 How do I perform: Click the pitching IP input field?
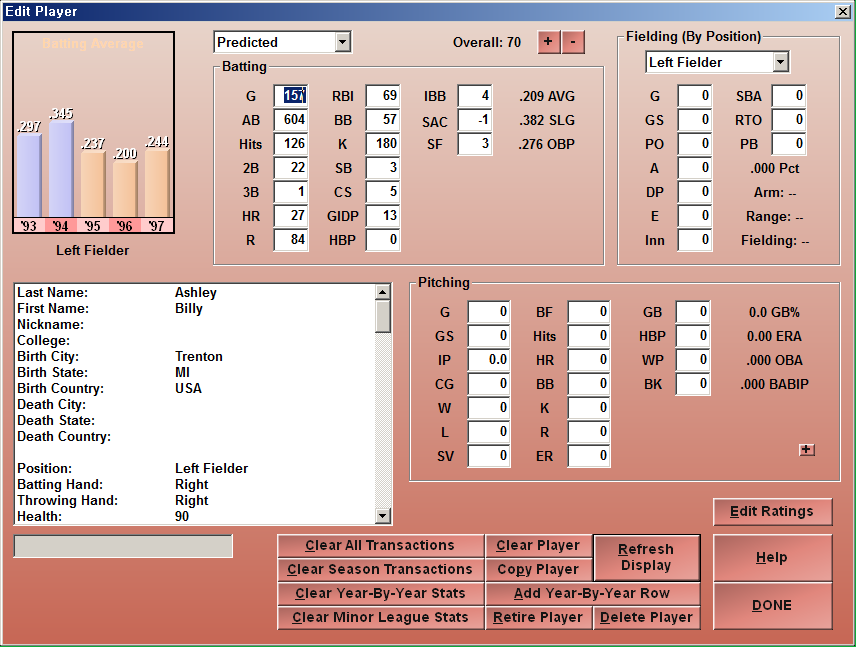tap(488, 360)
